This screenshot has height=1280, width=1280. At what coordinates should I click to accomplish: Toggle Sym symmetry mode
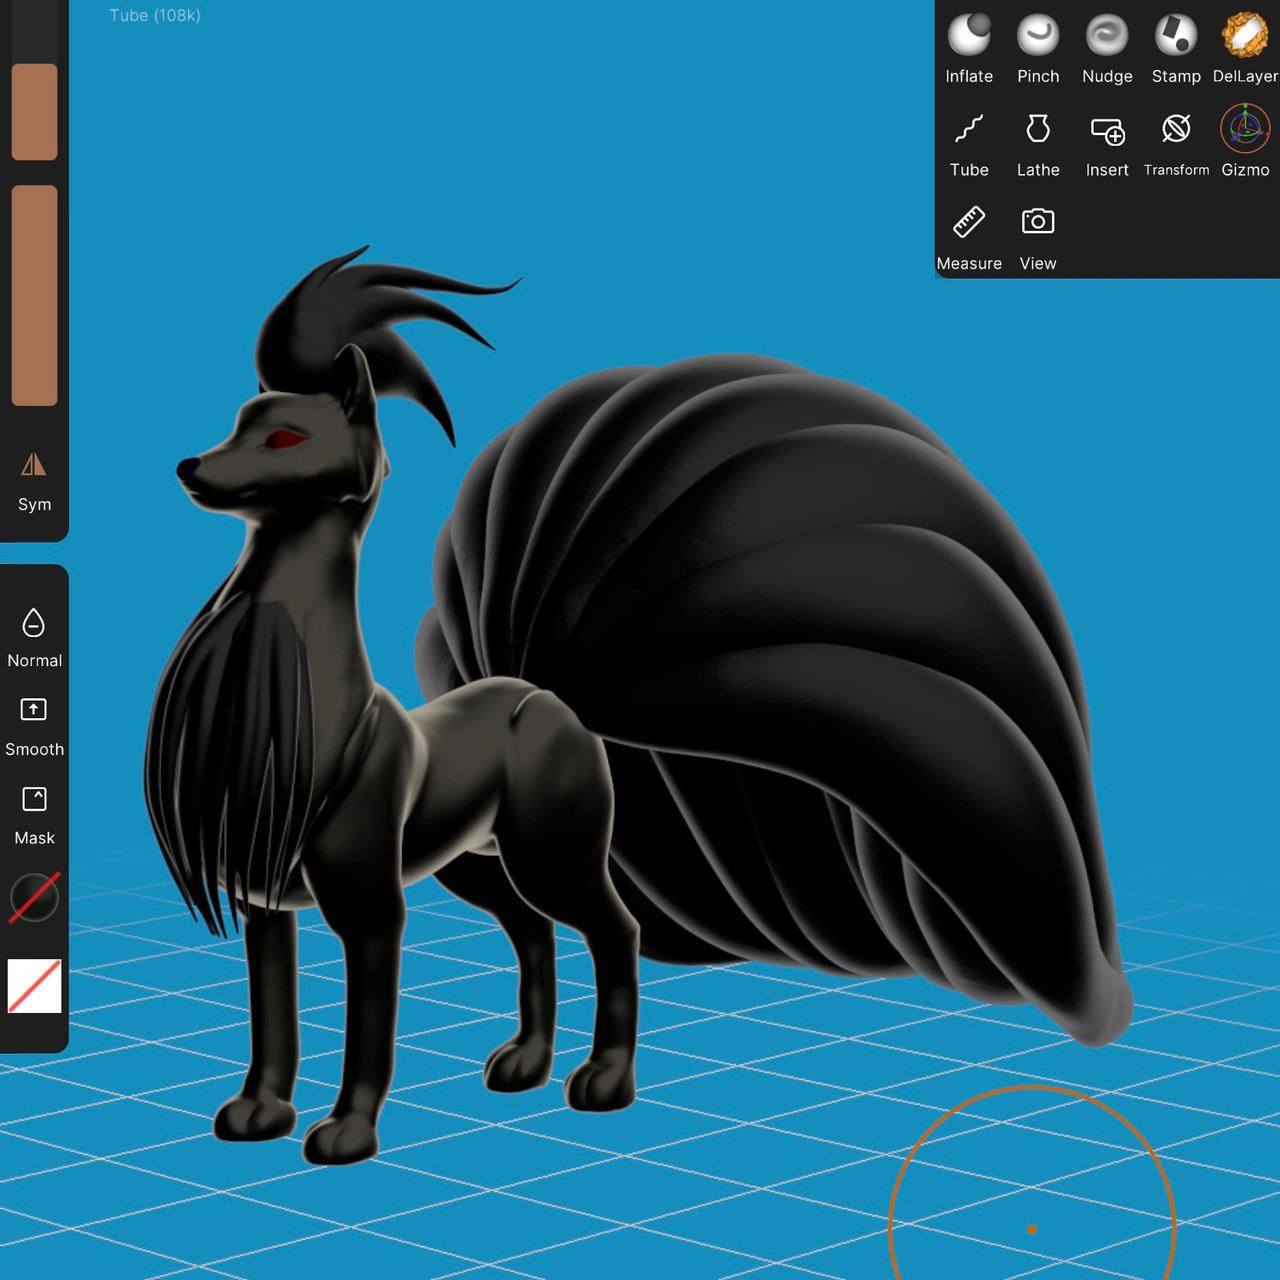pos(34,481)
